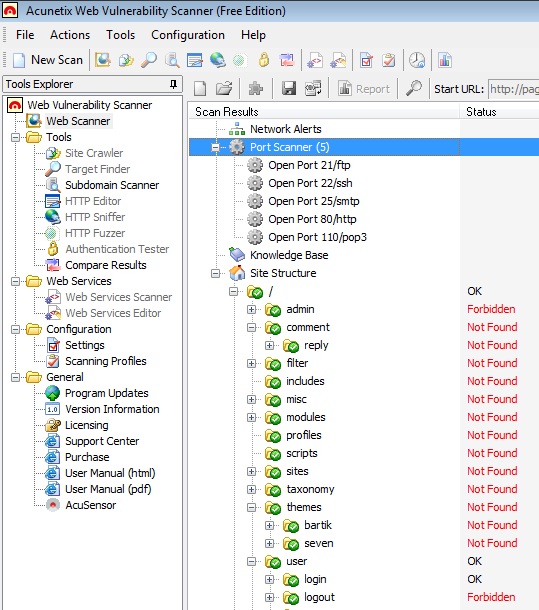Open Support Center link
The image size is (539, 610).
click(x=102, y=441)
